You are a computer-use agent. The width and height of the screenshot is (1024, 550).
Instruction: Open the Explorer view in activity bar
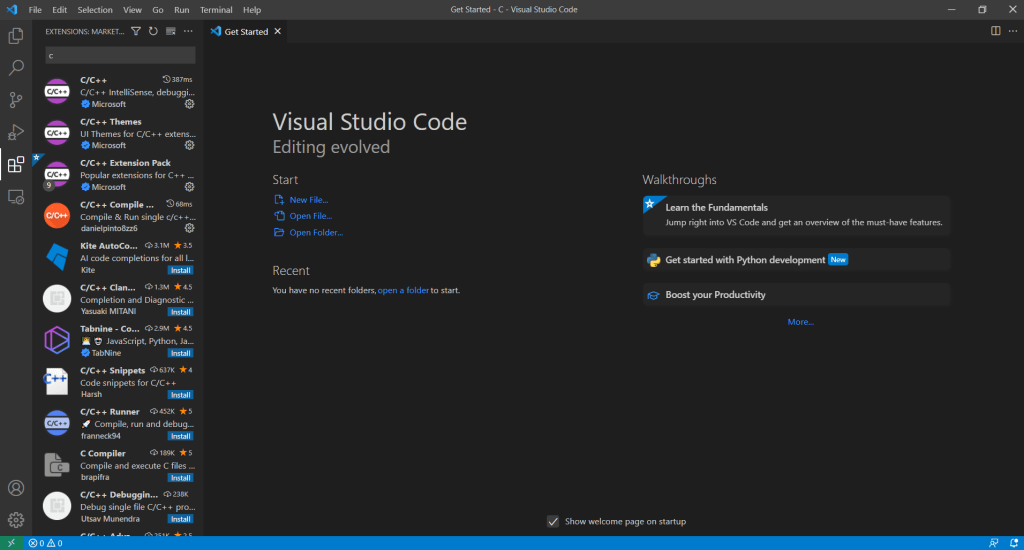[16, 36]
